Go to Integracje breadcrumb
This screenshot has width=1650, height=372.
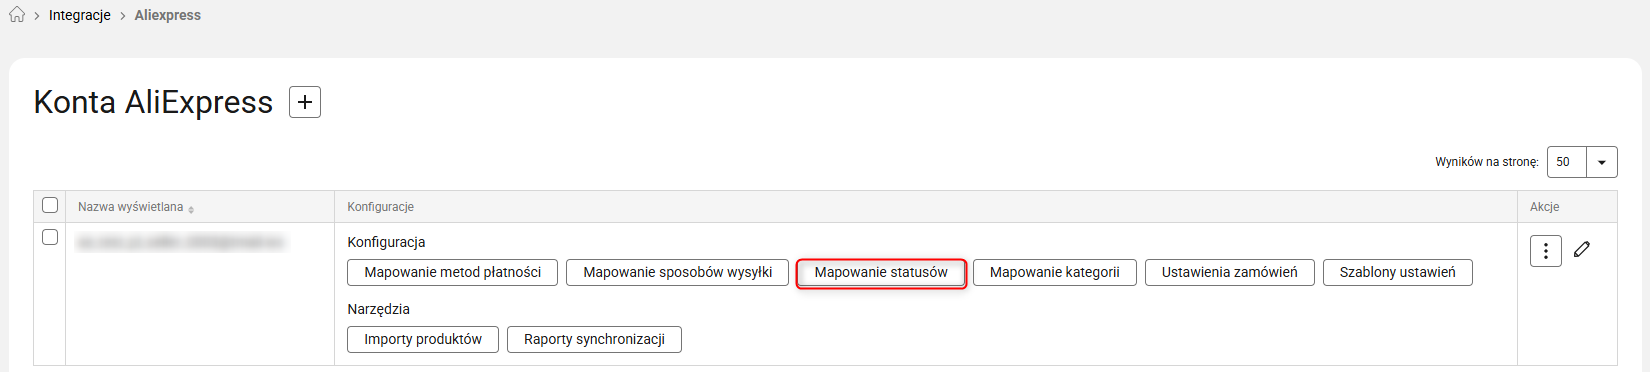pyautogui.click(x=80, y=15)
